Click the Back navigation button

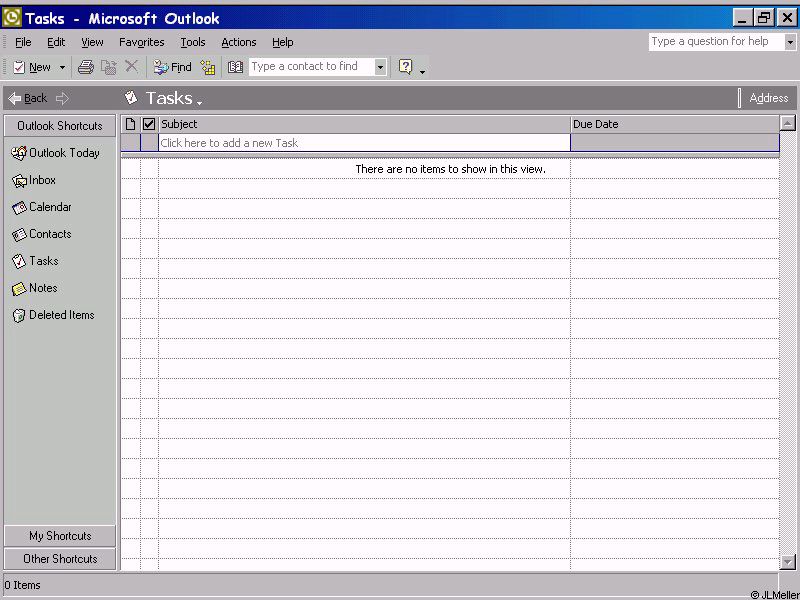tap(28, 98)
